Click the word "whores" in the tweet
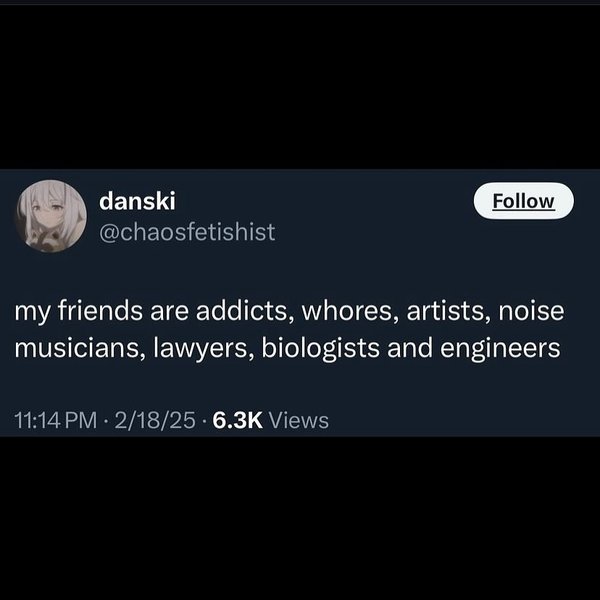 click(x=347, y=311)
